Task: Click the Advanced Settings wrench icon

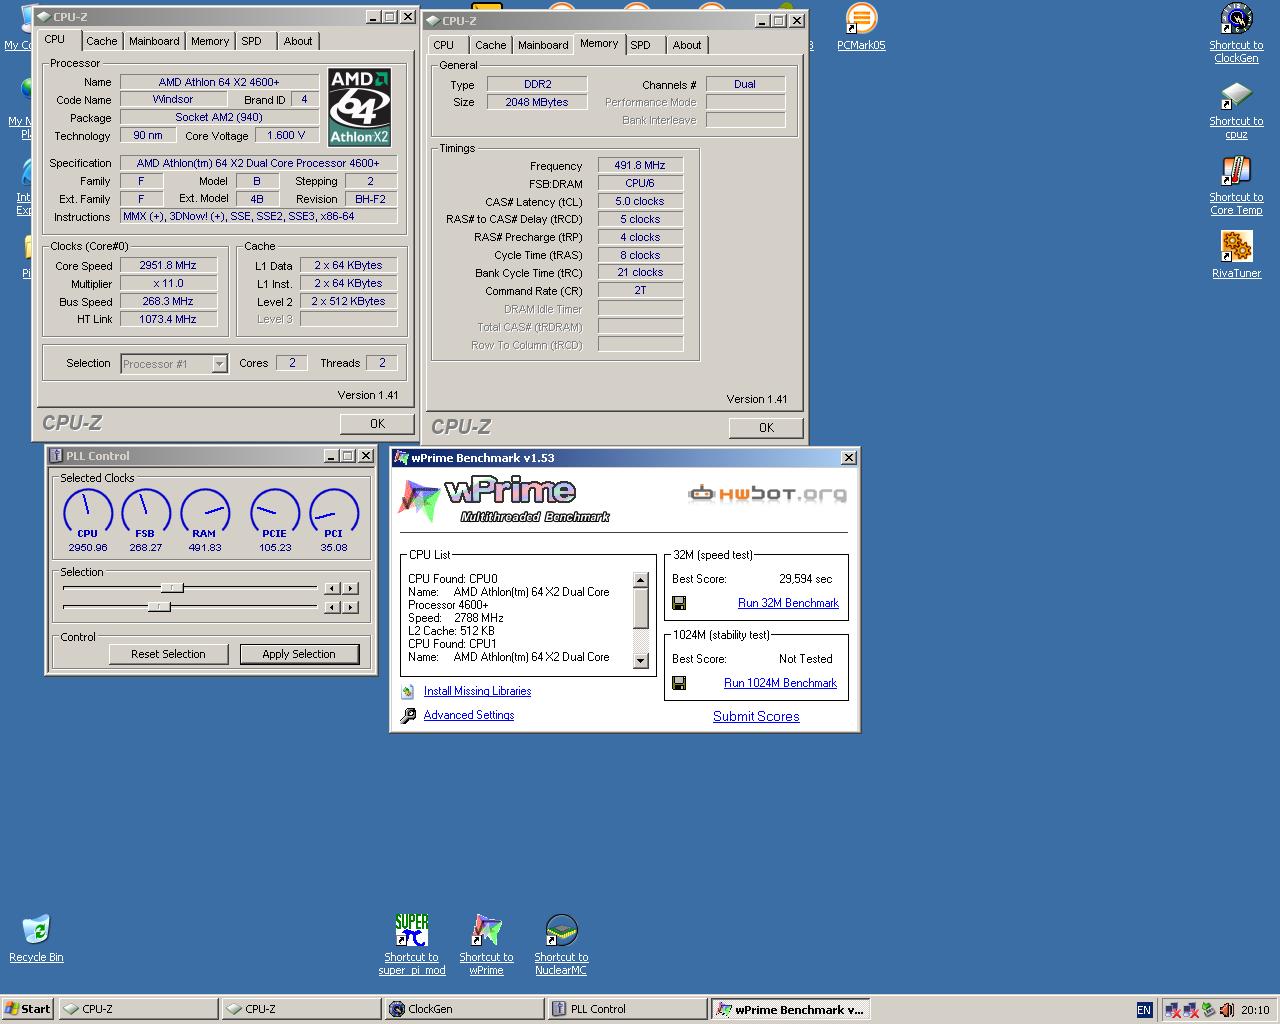Action: pyautogui.click(x=408, y=715)
